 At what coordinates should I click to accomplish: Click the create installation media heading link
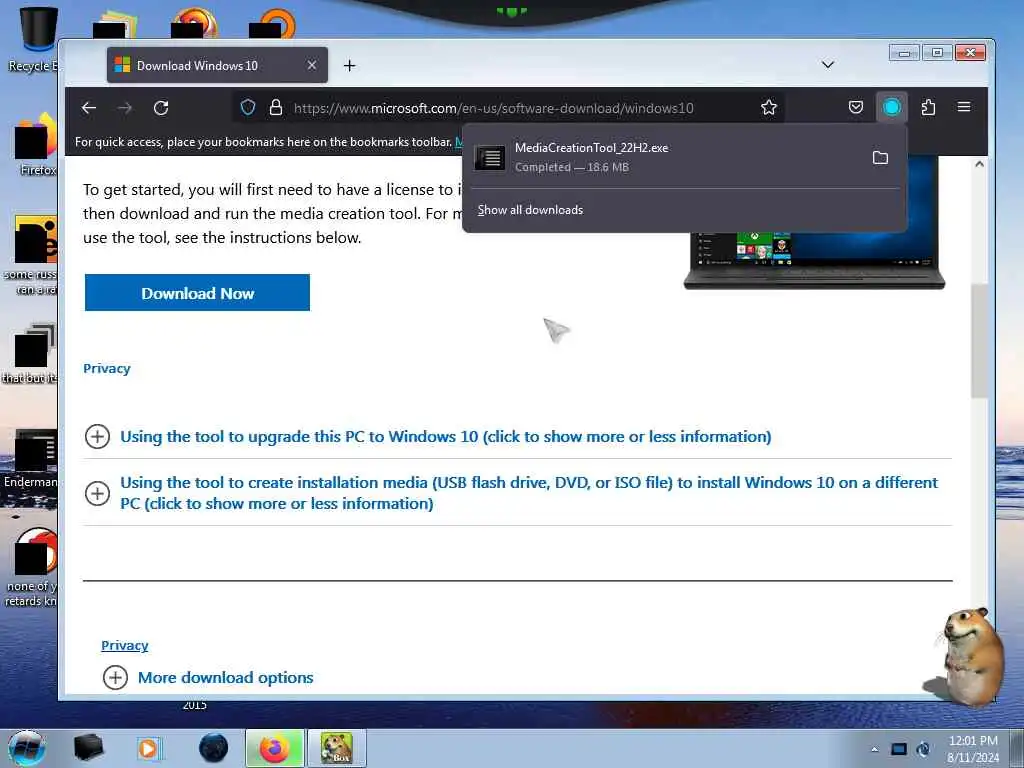[x=529, y=493]
